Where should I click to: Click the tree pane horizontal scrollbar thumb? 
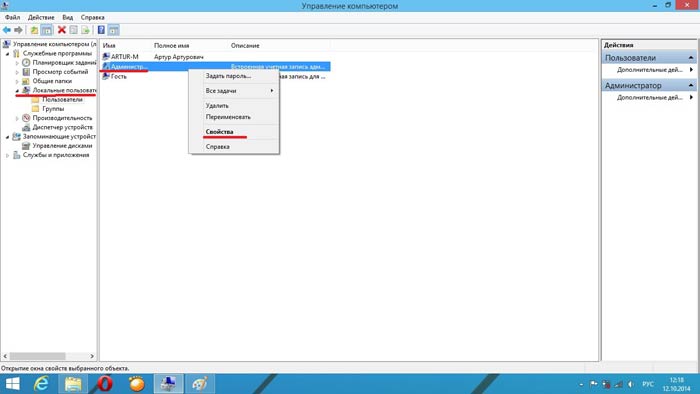[x=38, y=356]
